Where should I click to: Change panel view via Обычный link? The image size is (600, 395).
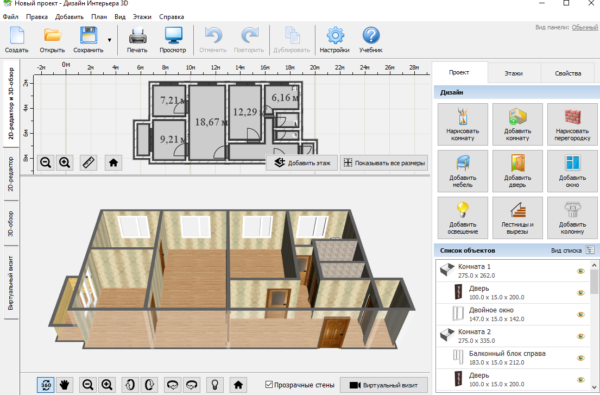(x=585, y=27)
